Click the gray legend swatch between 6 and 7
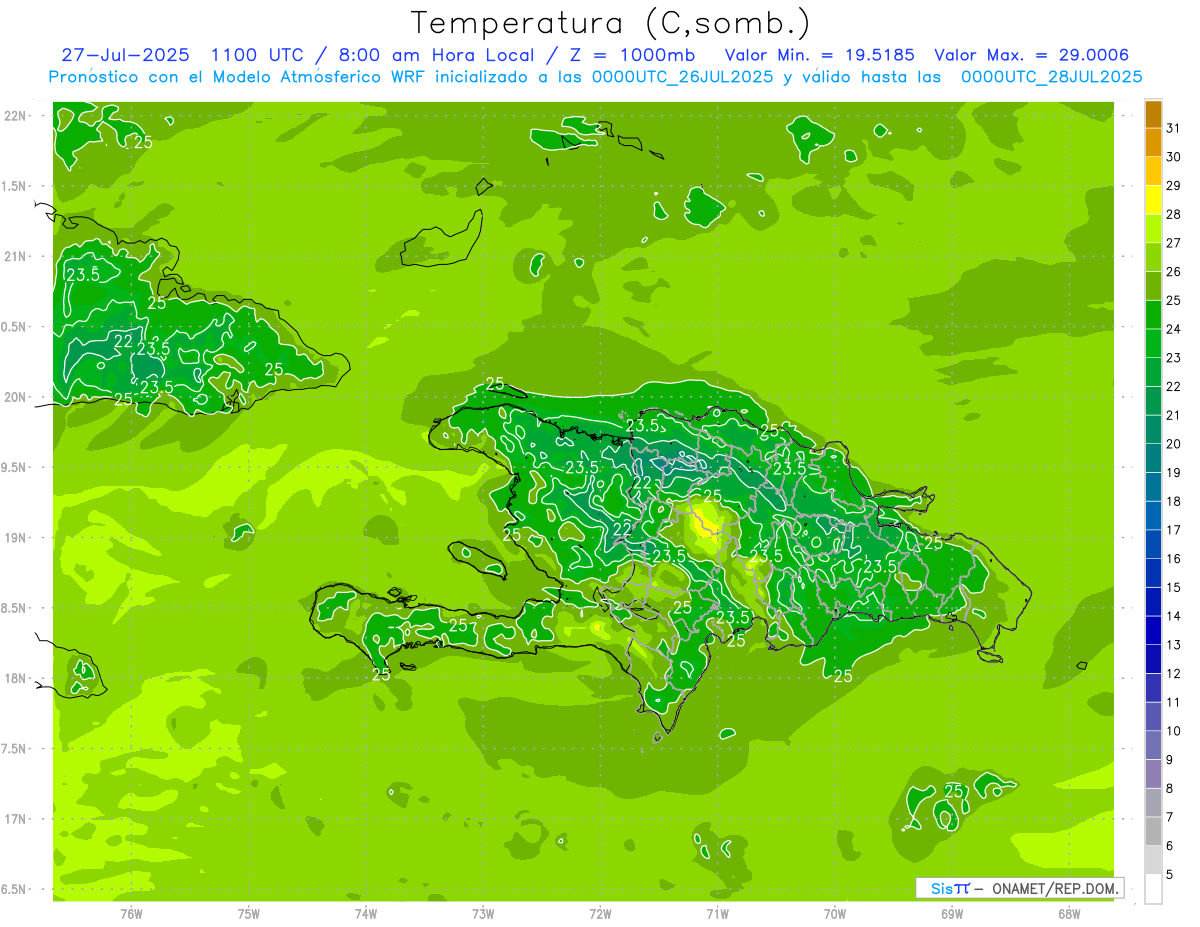This screenshot has height=927, width=1200. [x=1153, y=831]
